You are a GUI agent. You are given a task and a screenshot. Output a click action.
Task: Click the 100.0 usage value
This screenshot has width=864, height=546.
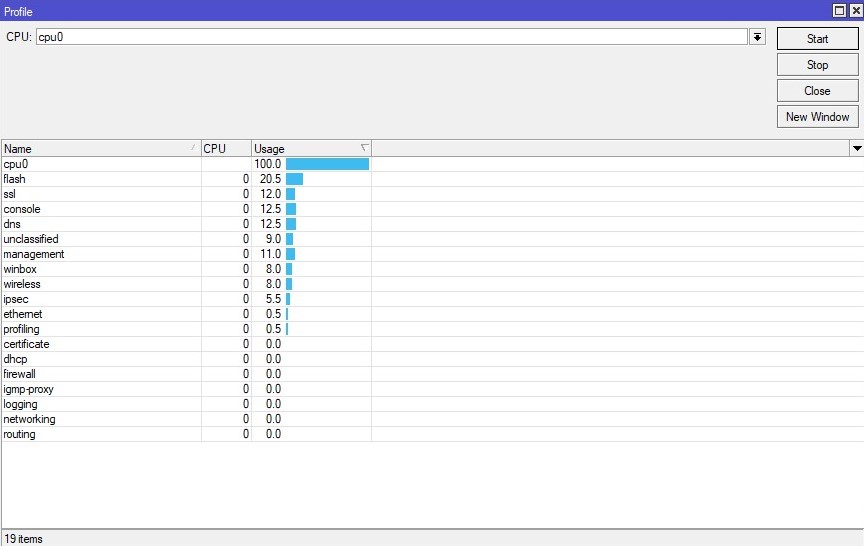coord(267,164)
